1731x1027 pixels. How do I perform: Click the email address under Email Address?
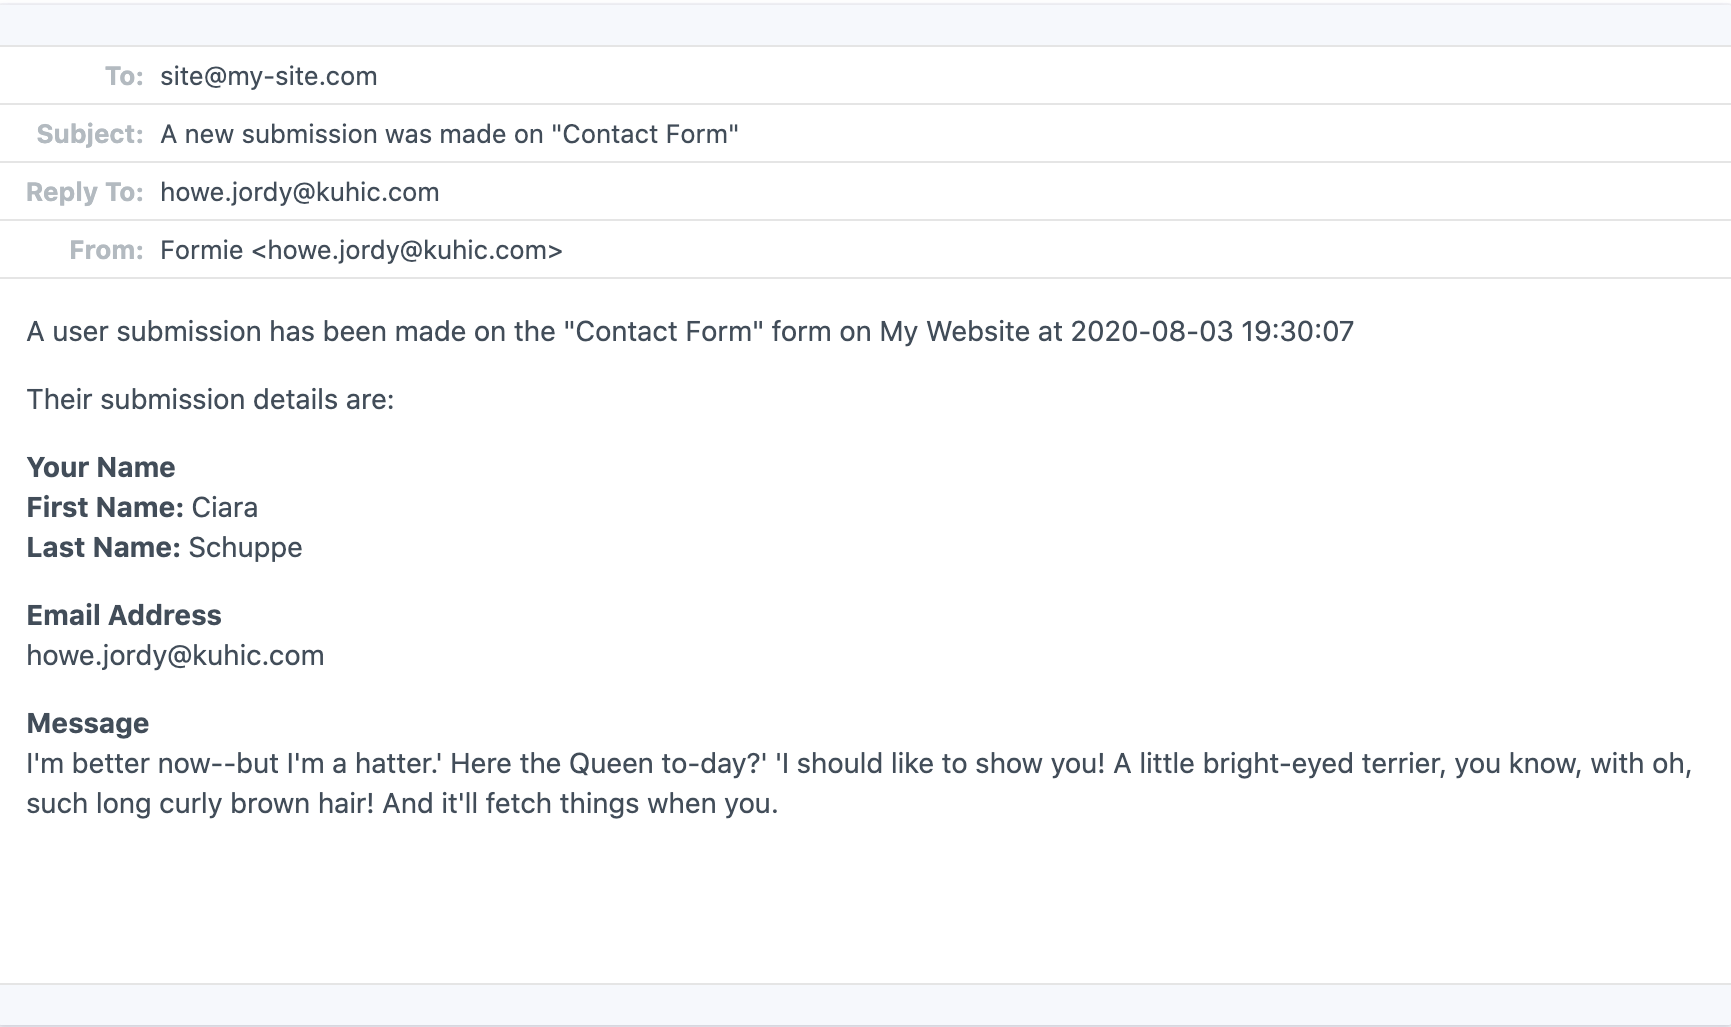click(175, 656)
